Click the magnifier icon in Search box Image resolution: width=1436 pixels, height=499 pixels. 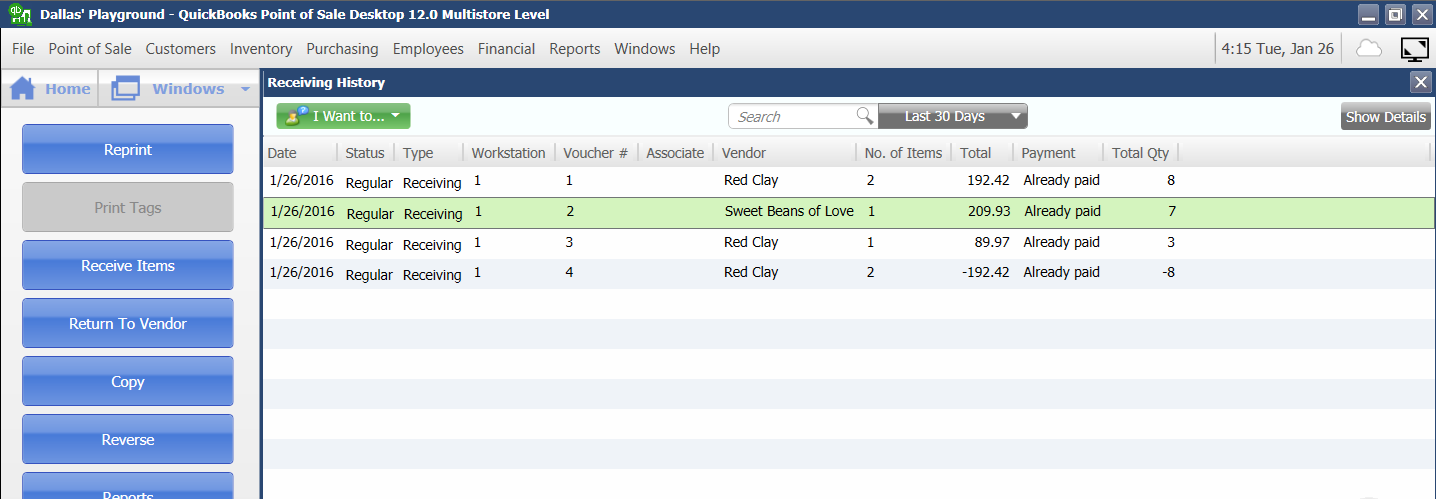click(x=865, y=116)
